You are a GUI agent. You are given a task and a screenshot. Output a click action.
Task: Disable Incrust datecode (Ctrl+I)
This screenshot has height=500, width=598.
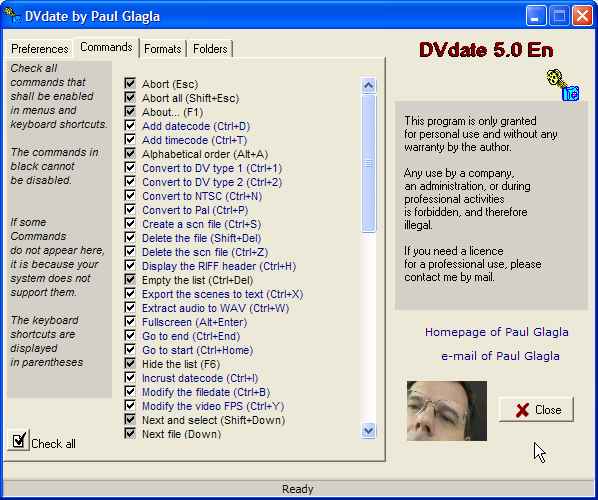(130, 377)
